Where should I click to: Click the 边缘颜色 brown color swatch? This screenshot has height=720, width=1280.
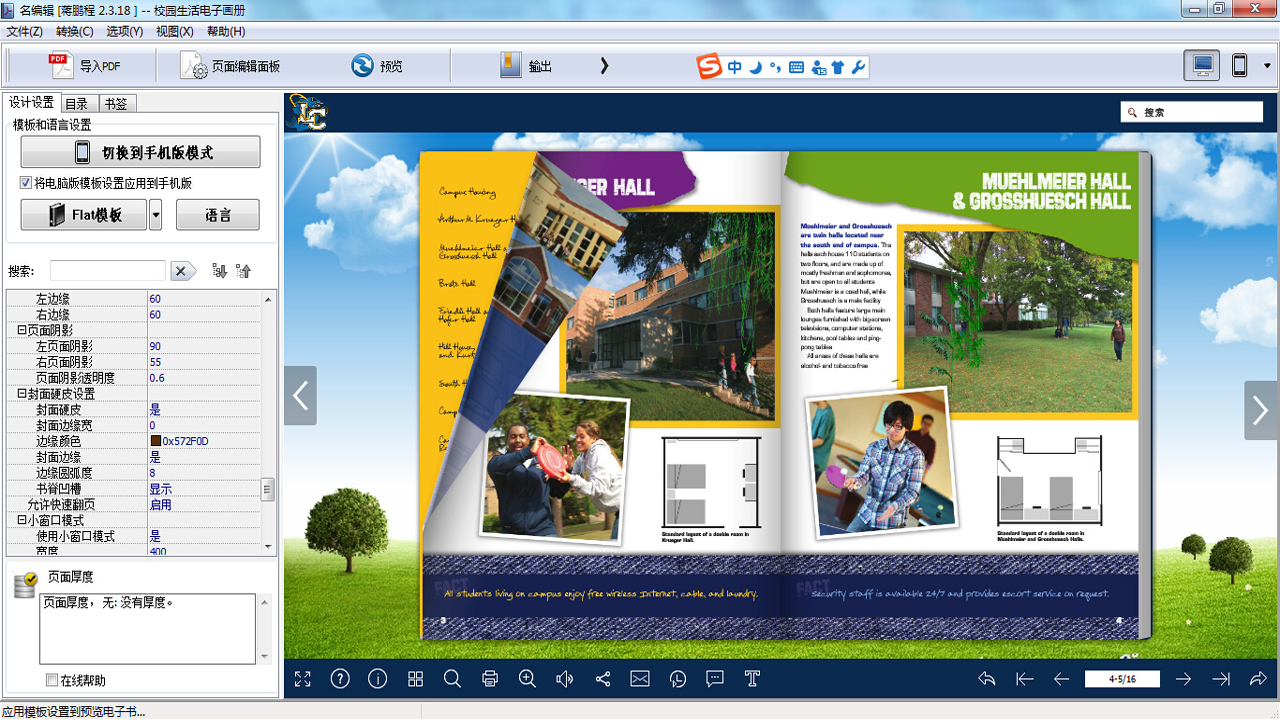pos(155,441)
